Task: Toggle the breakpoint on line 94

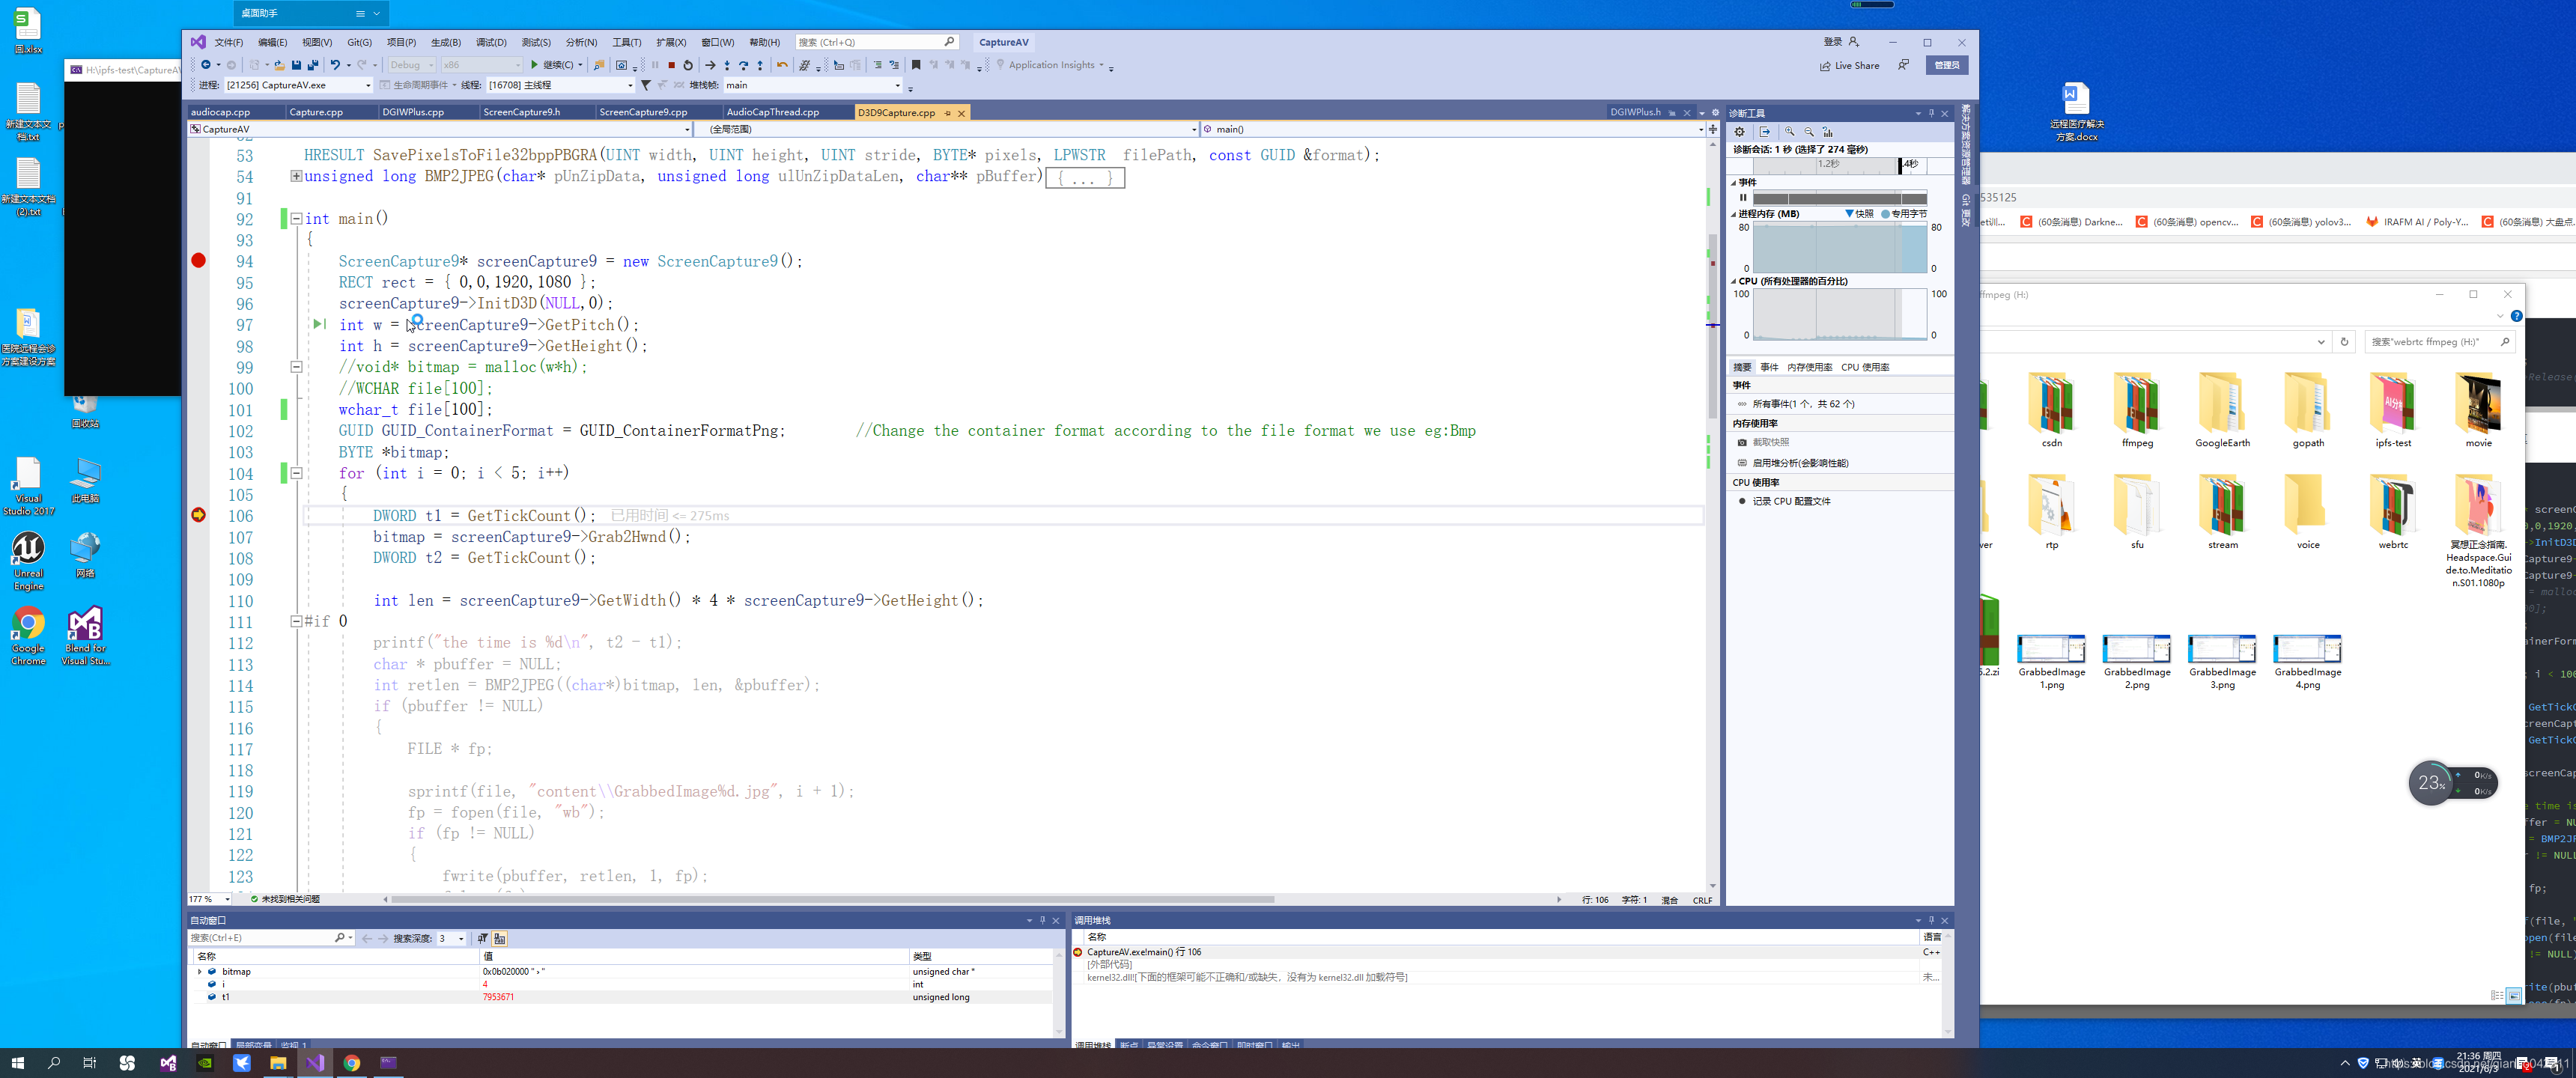Action: click(x=198, y=261)
